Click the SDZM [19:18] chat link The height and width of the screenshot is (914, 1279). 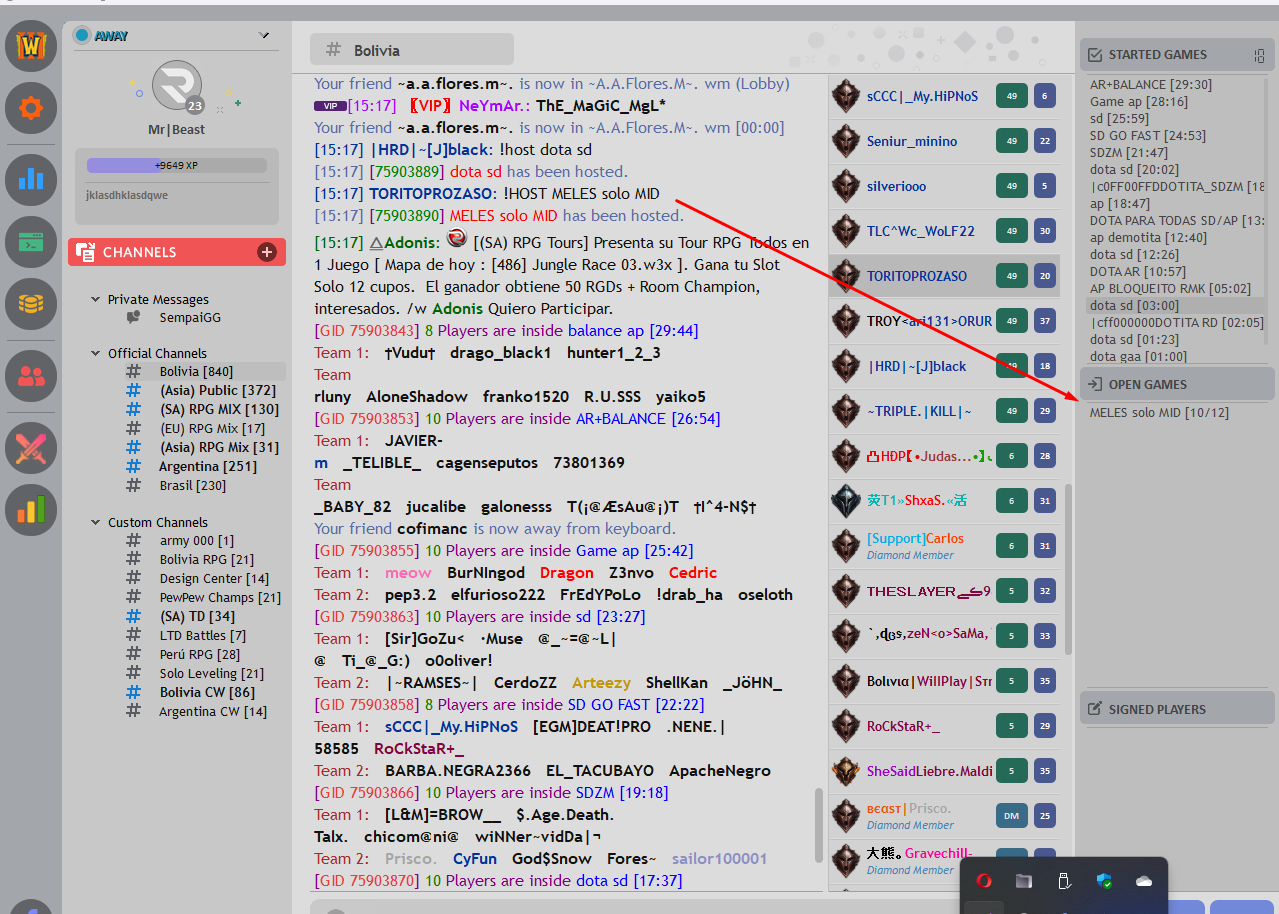[x=622, y=792]
